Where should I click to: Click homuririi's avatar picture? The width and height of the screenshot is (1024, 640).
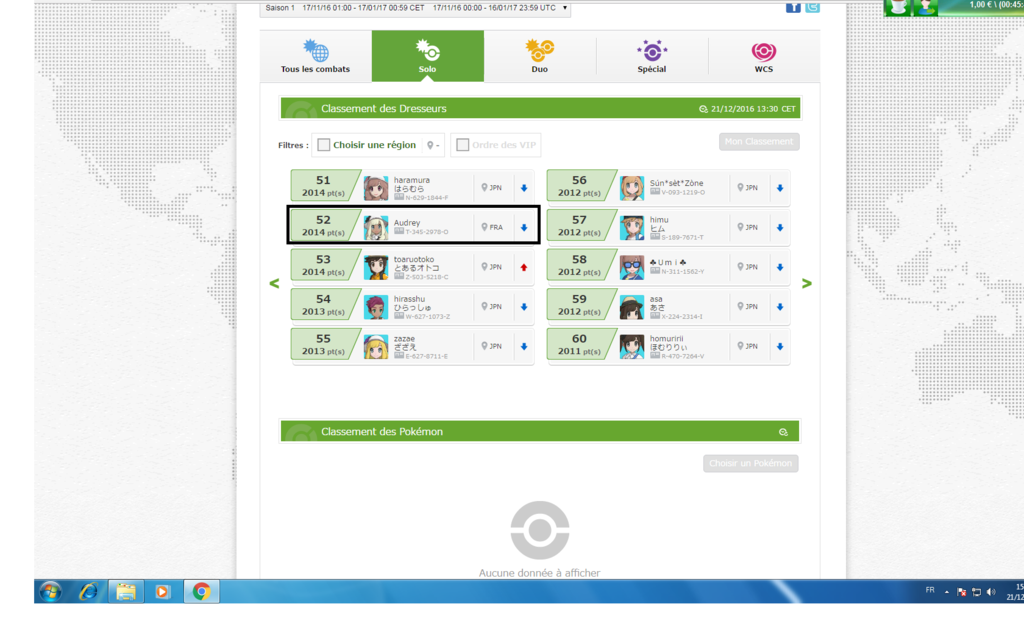pos(632,347)
